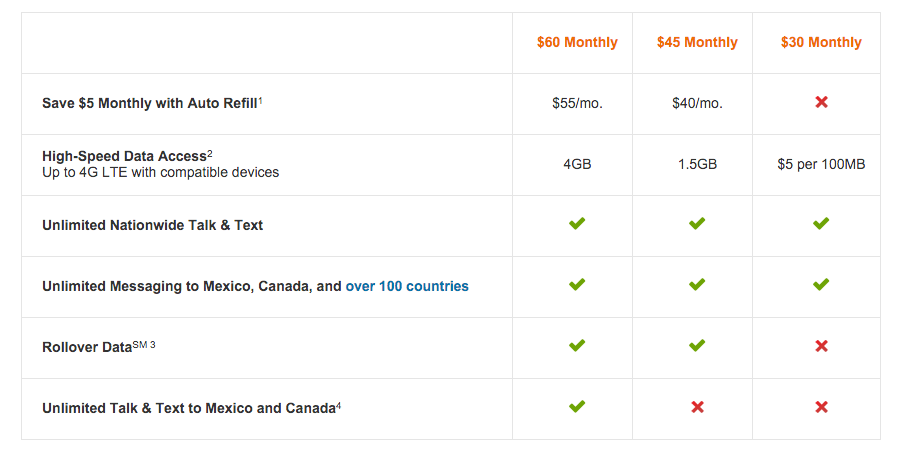899x455 pixels.
Task: Select the $30 Monthly plan header
Action: tap(821, 42)
